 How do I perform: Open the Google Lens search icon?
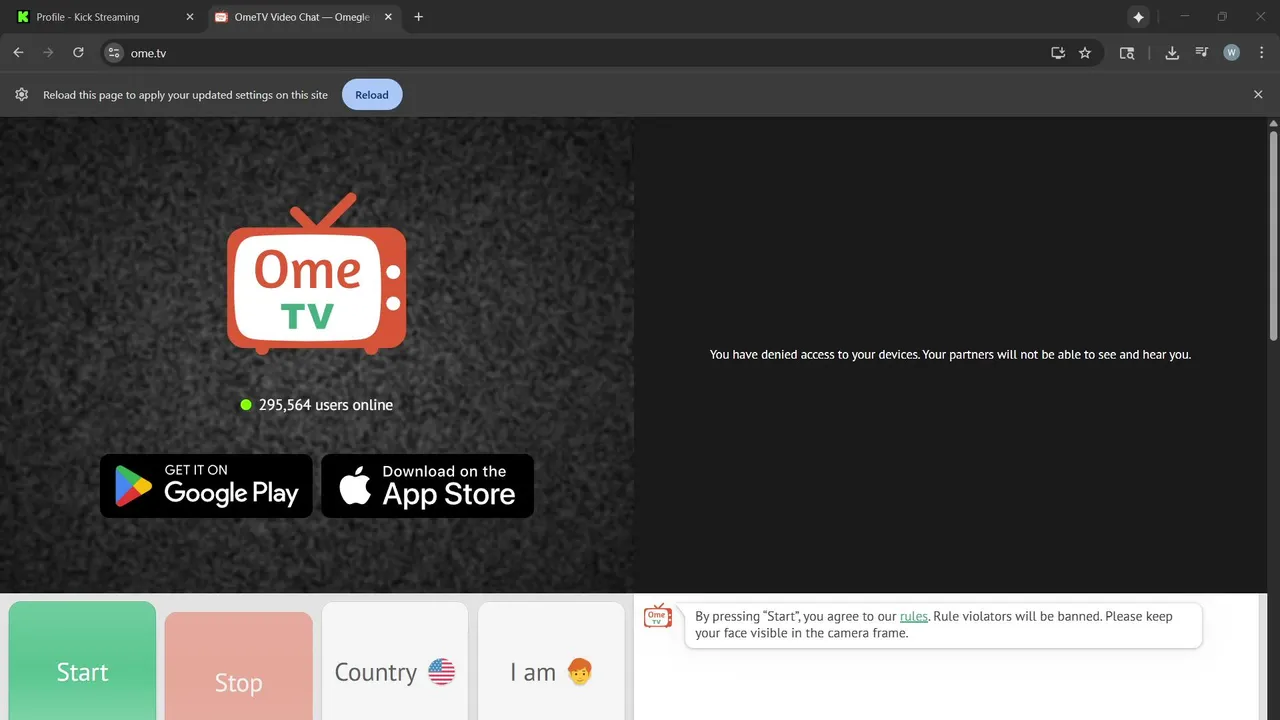tap(1127, 53)
